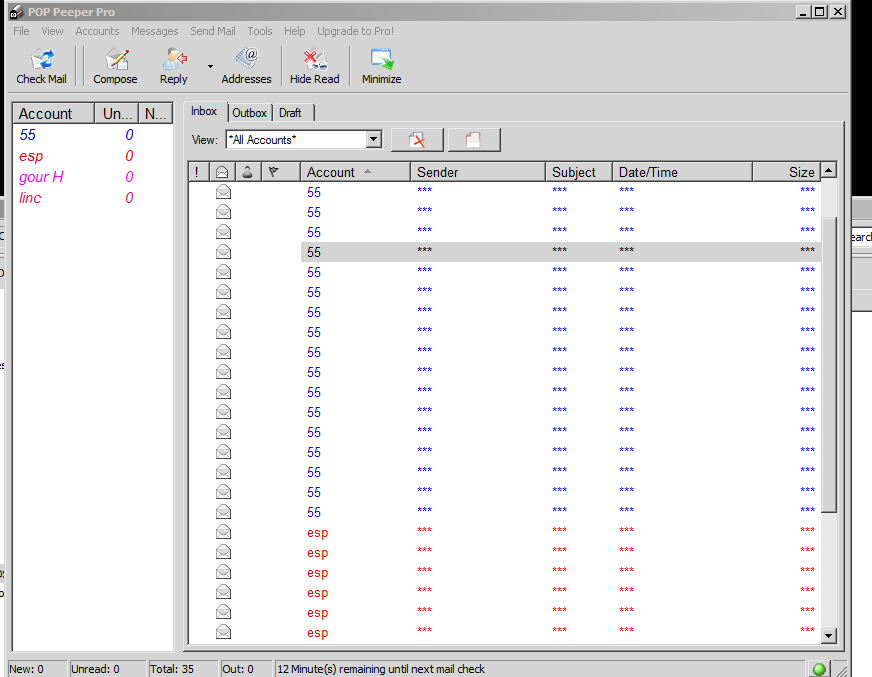Click the unread count for linc

pyautogui.click(x=129, y=198)
